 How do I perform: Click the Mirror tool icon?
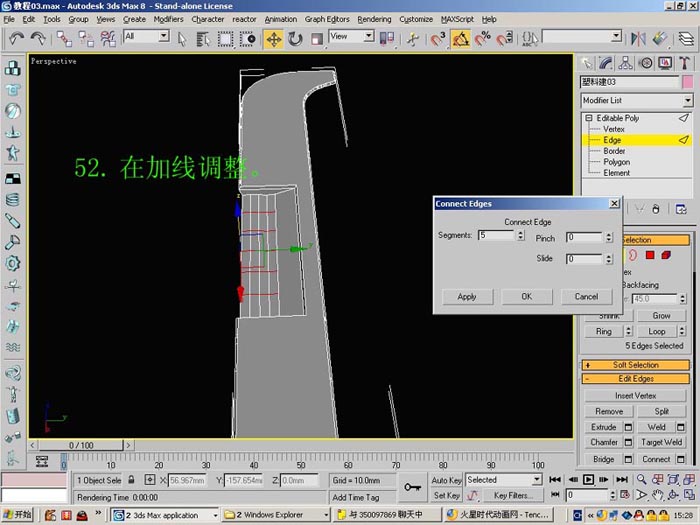(638, 39)
